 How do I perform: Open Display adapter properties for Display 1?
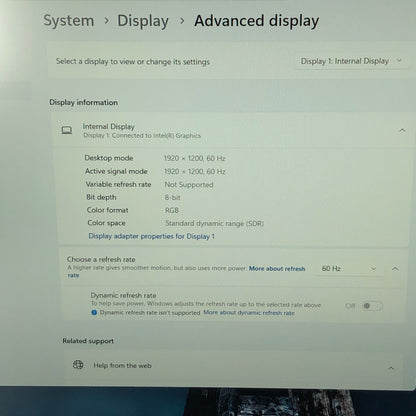click(x=152, y=236)
